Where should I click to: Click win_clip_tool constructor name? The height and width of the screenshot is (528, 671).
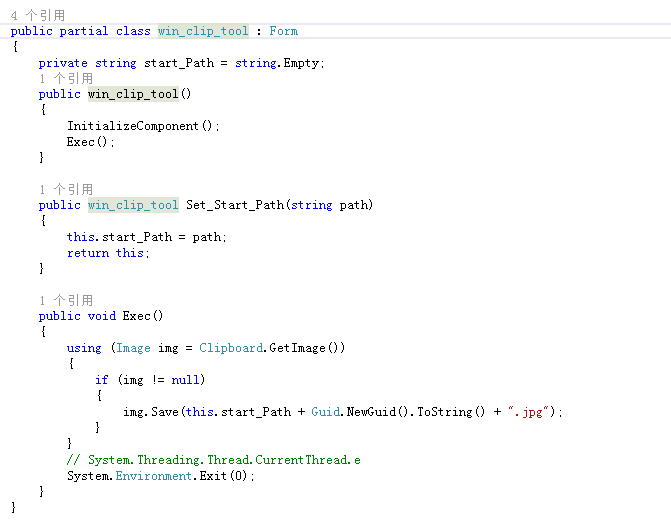(133, 94)
